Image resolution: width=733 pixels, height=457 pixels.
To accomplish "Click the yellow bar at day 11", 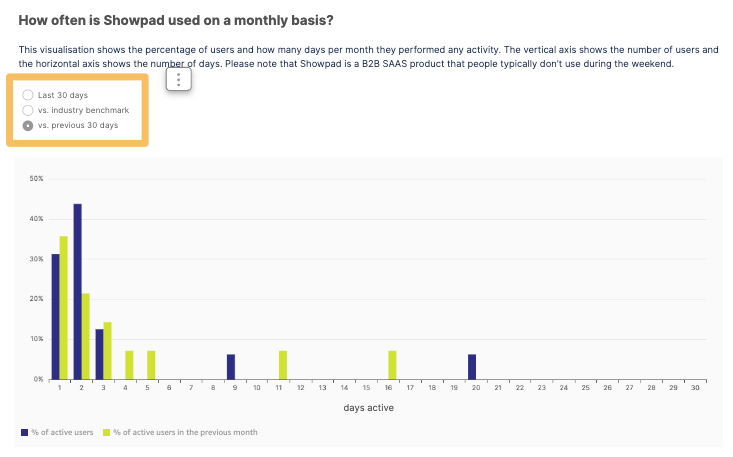I will click(283, 365).
